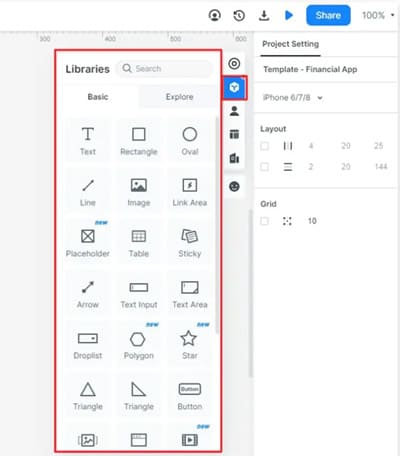Select the Text Area component
The width and height of the screenshot is (400, 456).
[x=190, y=294]
